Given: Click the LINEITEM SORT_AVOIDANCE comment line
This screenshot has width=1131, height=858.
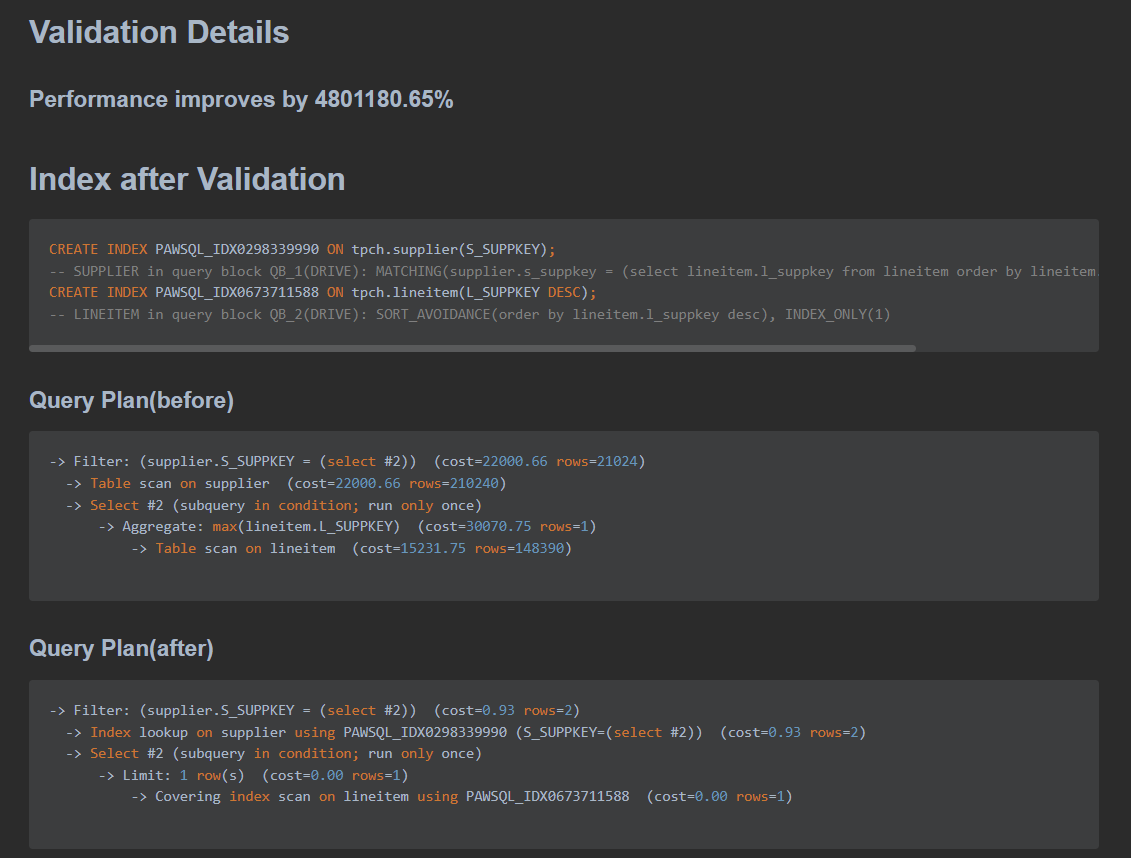Looking at the screenshot, I should [x=469, y=314].
